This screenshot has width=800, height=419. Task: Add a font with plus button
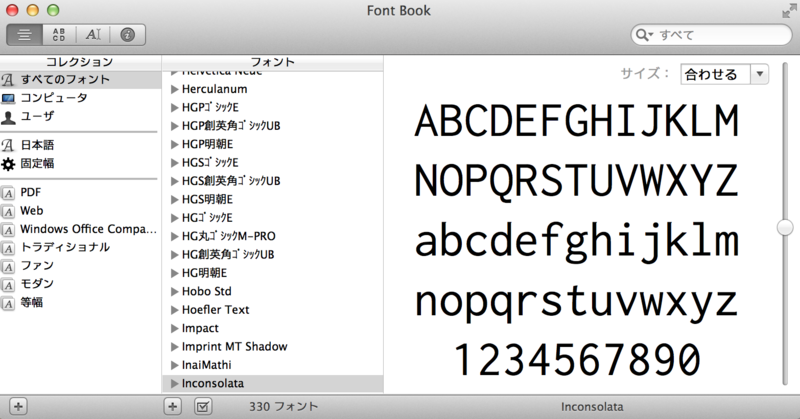tap(172, 407)
